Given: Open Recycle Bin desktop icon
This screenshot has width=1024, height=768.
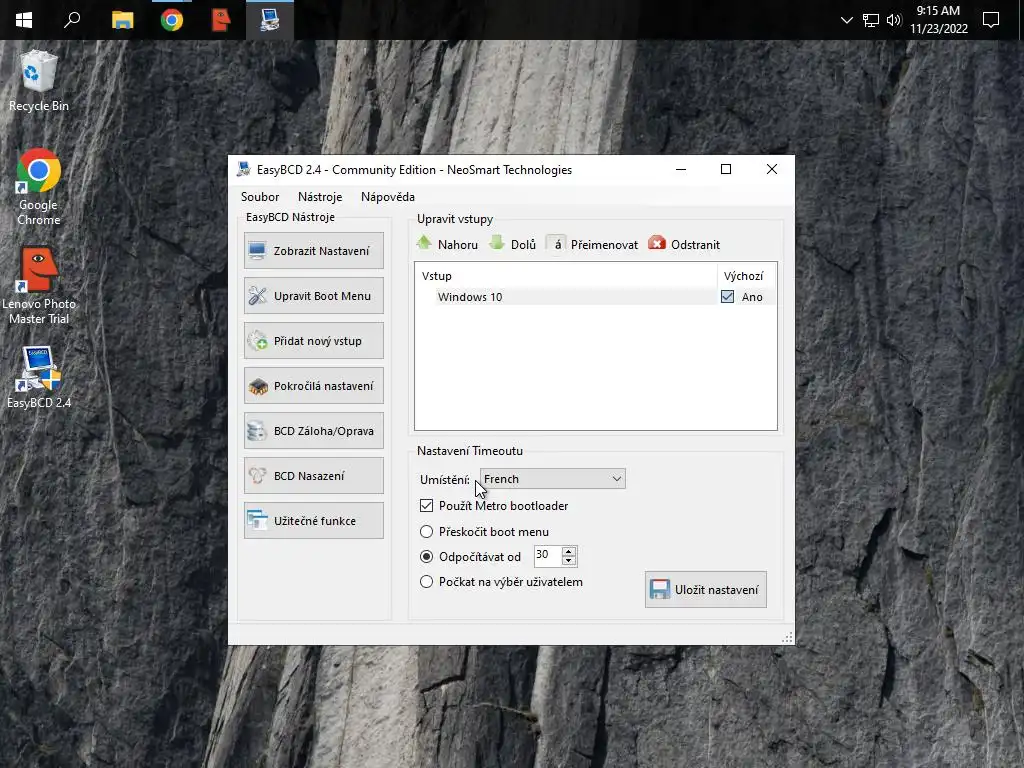Looking at the screenshot, I should tap(39, 82).
